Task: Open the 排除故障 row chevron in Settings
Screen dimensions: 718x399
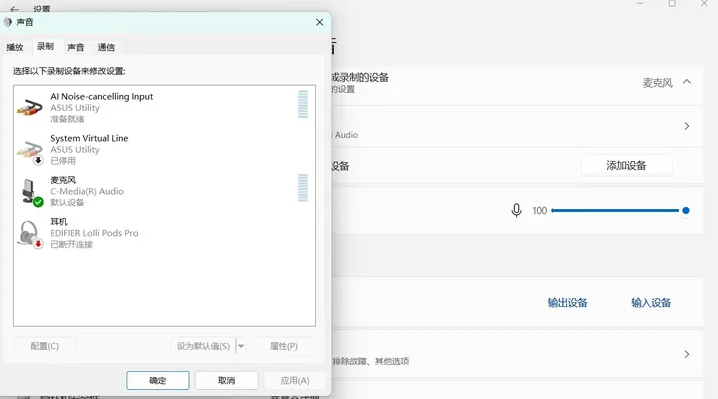Action: pos(687,354)
